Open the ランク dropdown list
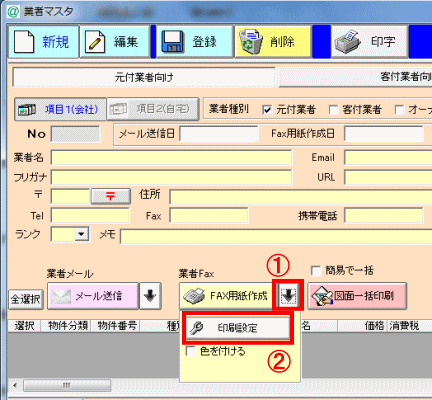This screenshot has height=400, width=432. click(82, 234)
